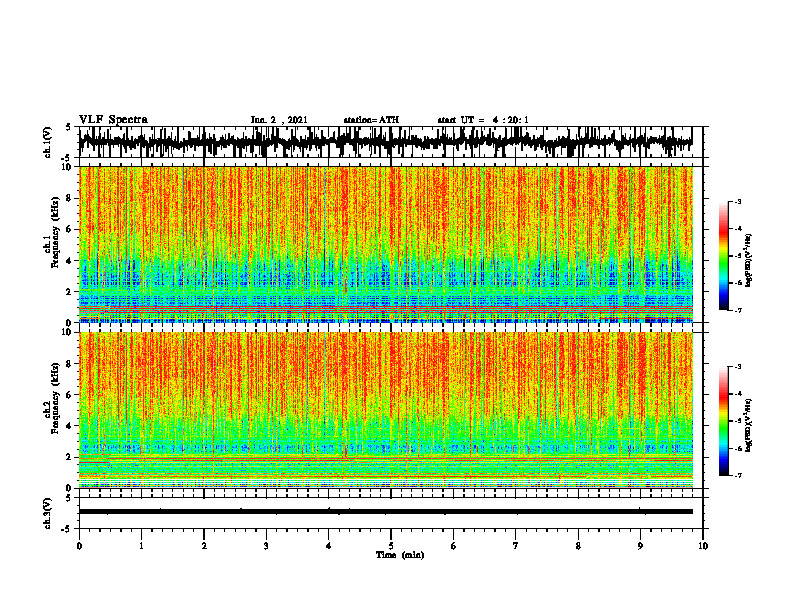Click the ch.3 flat voltage trace
Viewport: 792px width, 612px height.
385,512
